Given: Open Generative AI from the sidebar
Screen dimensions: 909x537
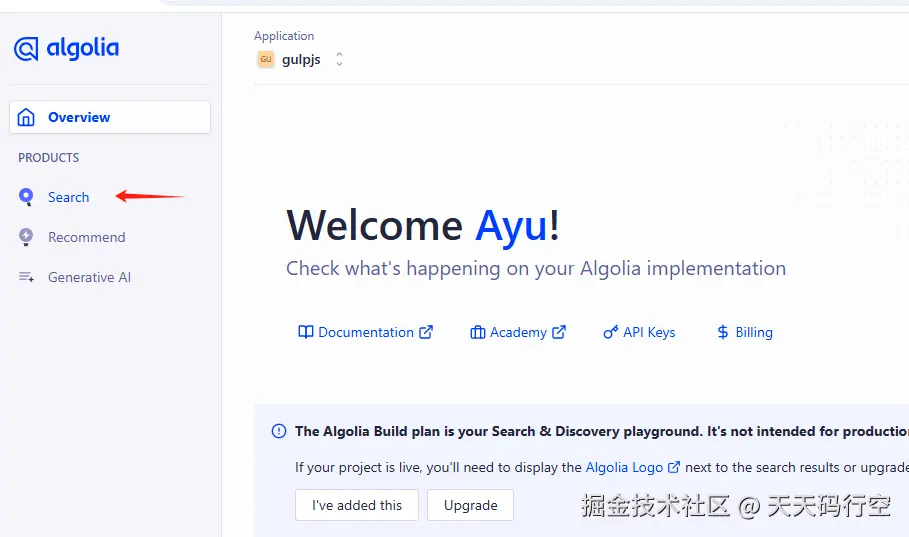Looking at the screenshot, I should pyautogui.click(x=89, y=277).
